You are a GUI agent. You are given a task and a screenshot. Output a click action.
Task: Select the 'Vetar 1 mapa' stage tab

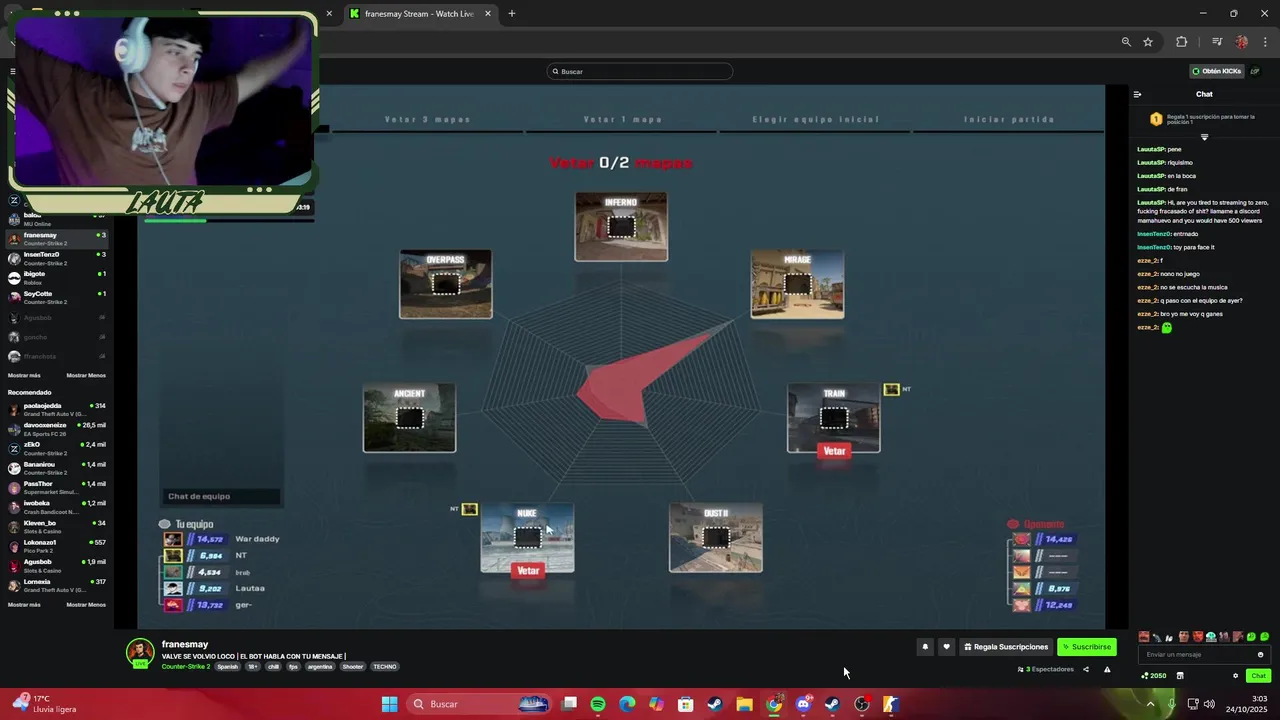[622, 119]
